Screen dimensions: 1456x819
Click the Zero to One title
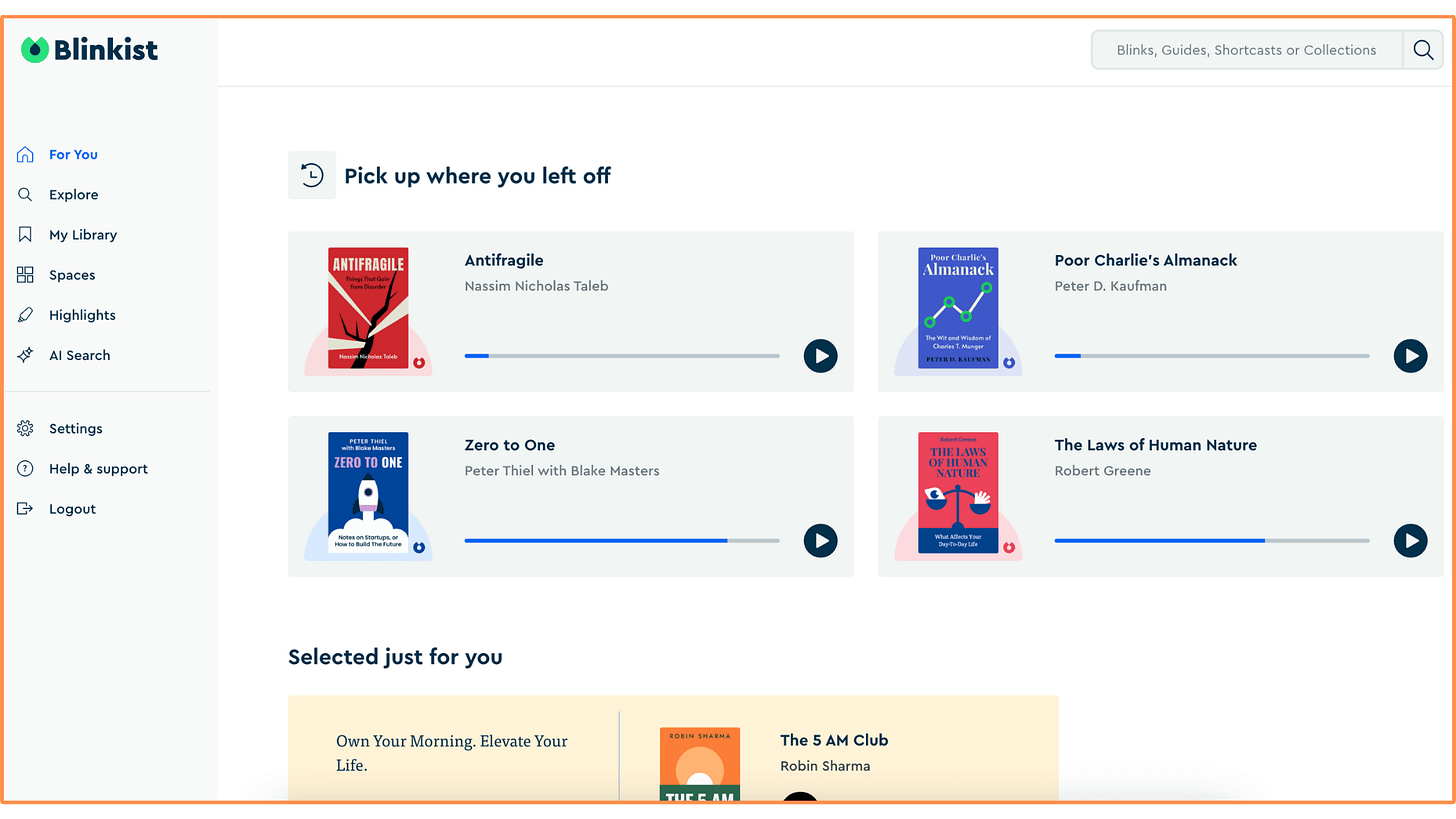[510, 445]
